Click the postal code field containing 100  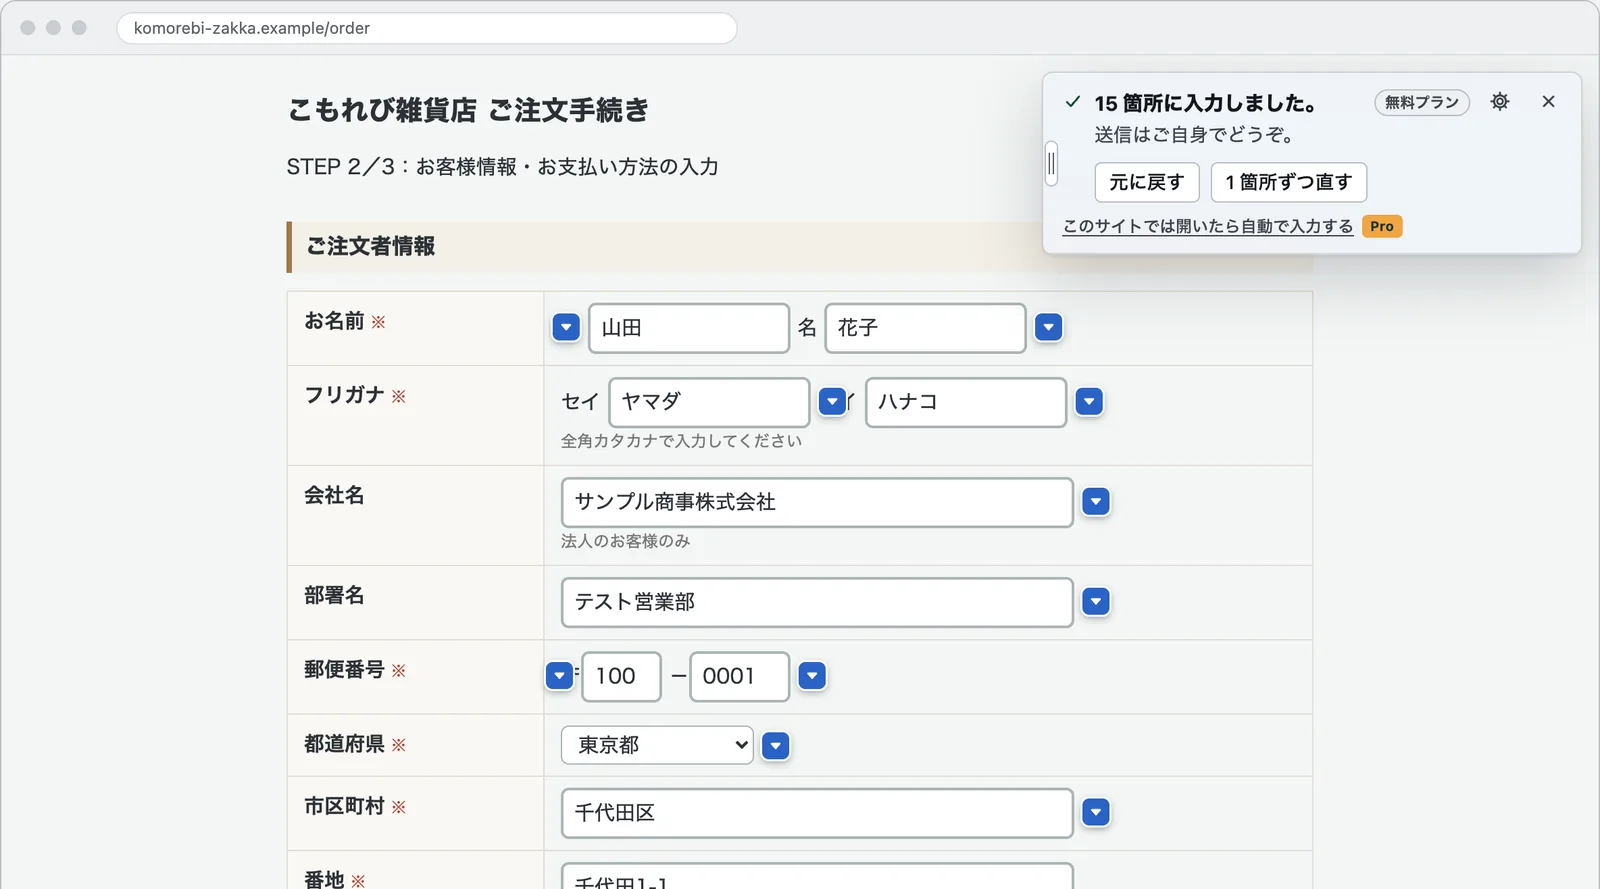(x=621, y=676)
